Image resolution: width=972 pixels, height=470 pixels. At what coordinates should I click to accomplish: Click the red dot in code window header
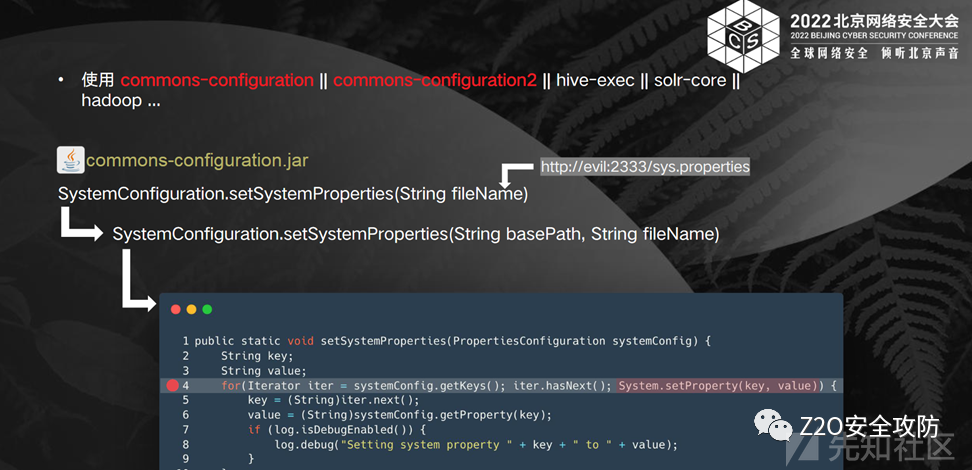[x=175, y=309]
